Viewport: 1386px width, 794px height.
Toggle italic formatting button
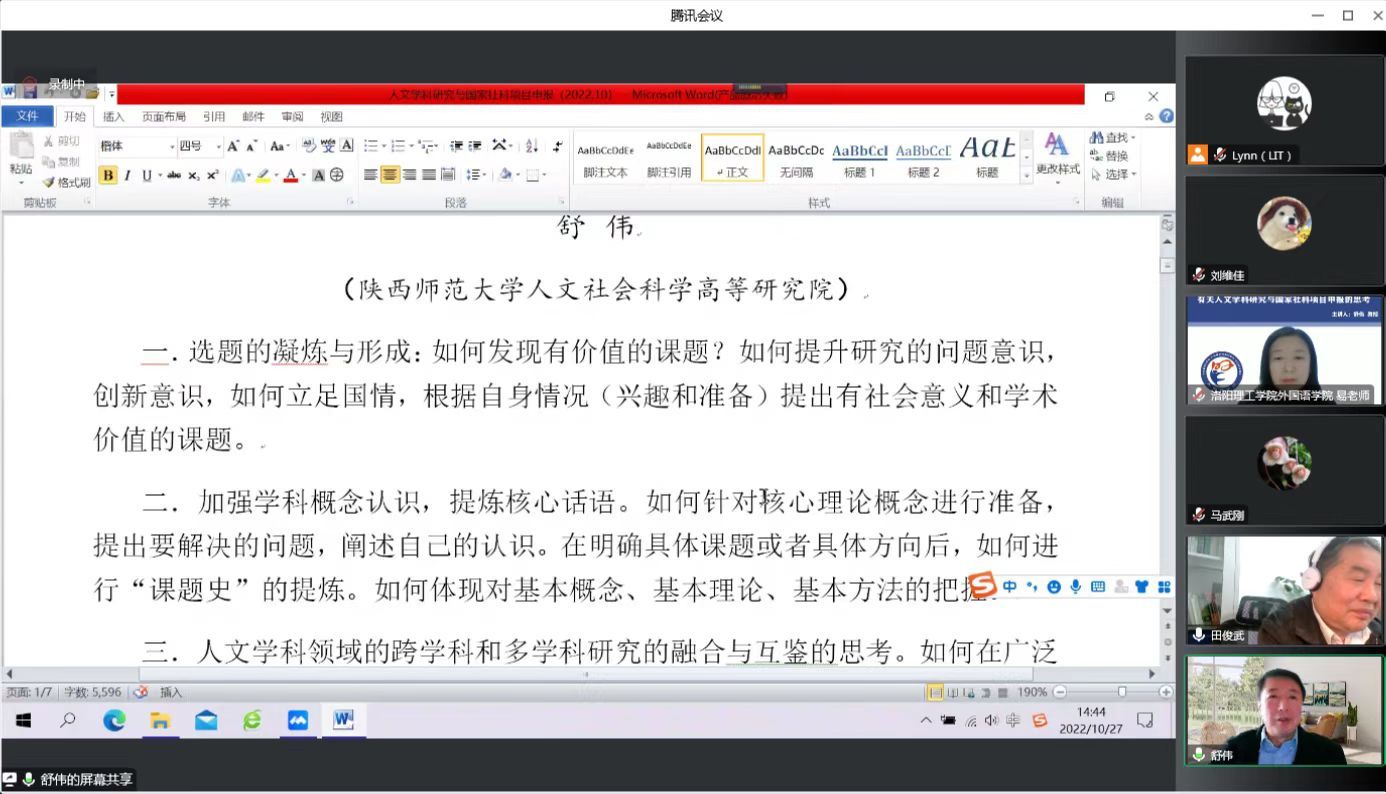128,175
